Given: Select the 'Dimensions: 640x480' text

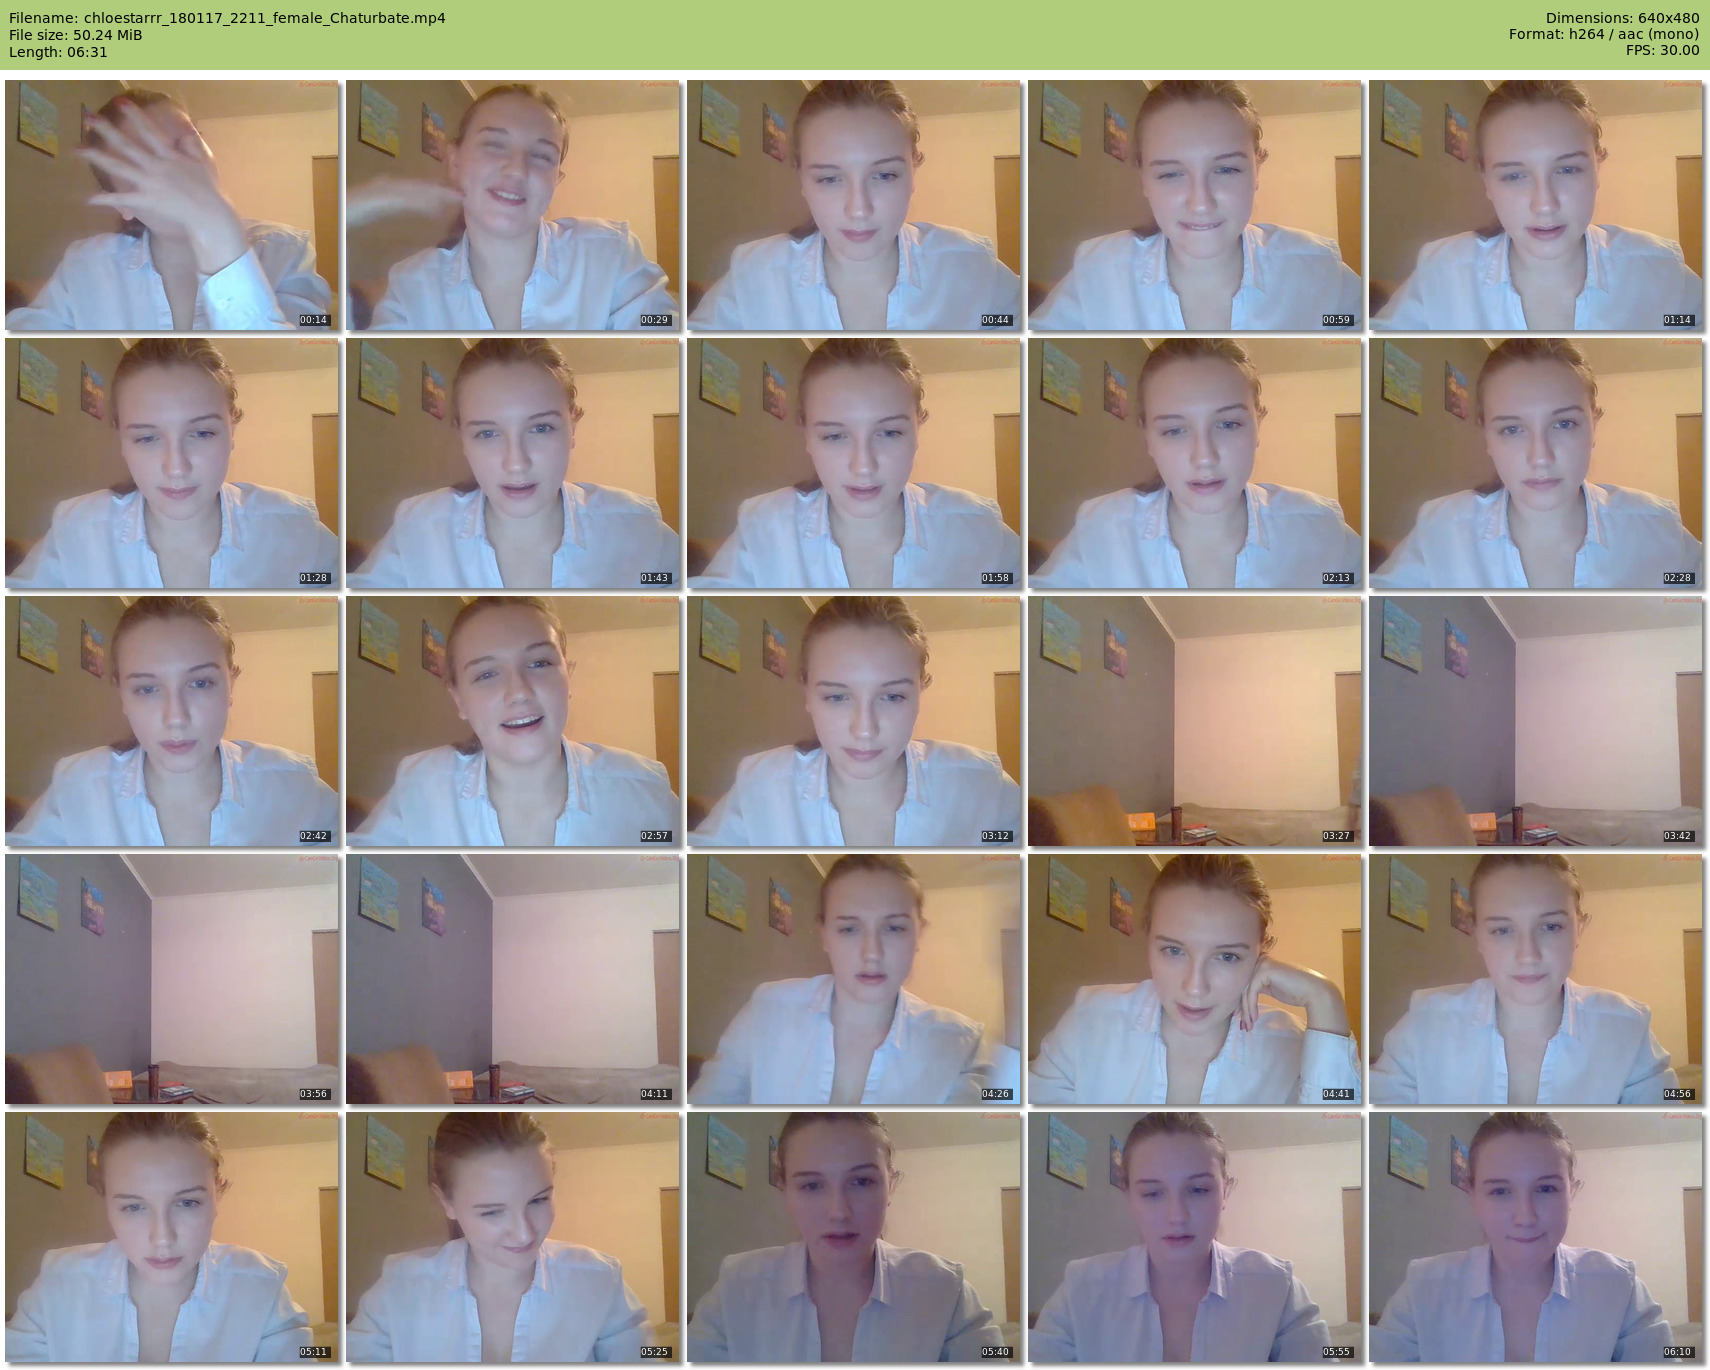Looking at the screenshot, I should (1622, 18).
